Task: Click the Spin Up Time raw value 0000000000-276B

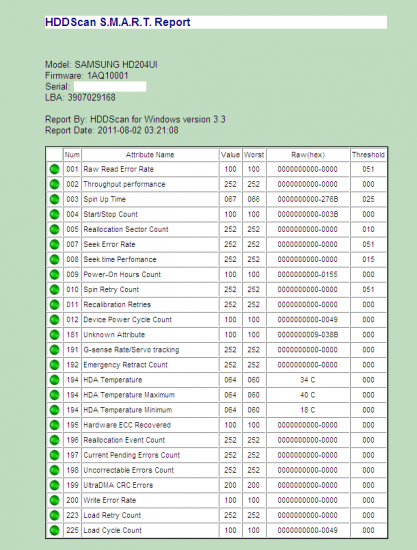Action: pyautogui.click(x=308, y=200)
